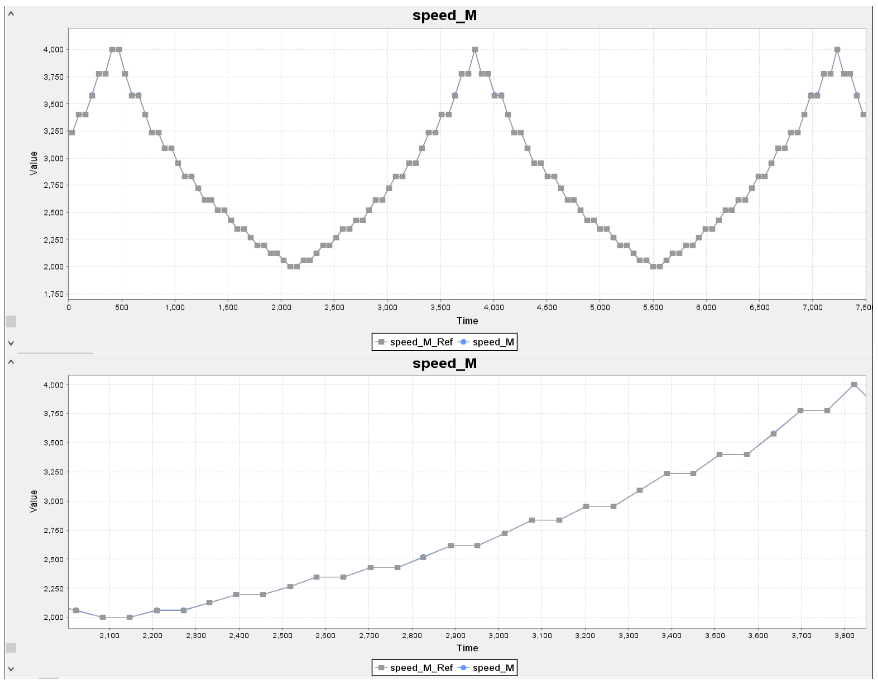The image size is (878, 688).
Task: Click the gray scroll square beside the top chart
Action: coord(11,321)
